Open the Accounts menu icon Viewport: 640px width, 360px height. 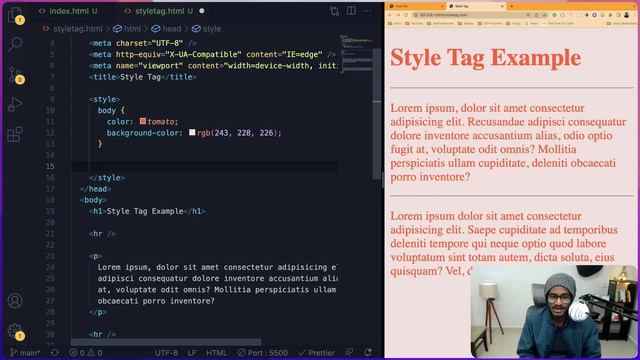pyautogui.click(x=16, y=300)
